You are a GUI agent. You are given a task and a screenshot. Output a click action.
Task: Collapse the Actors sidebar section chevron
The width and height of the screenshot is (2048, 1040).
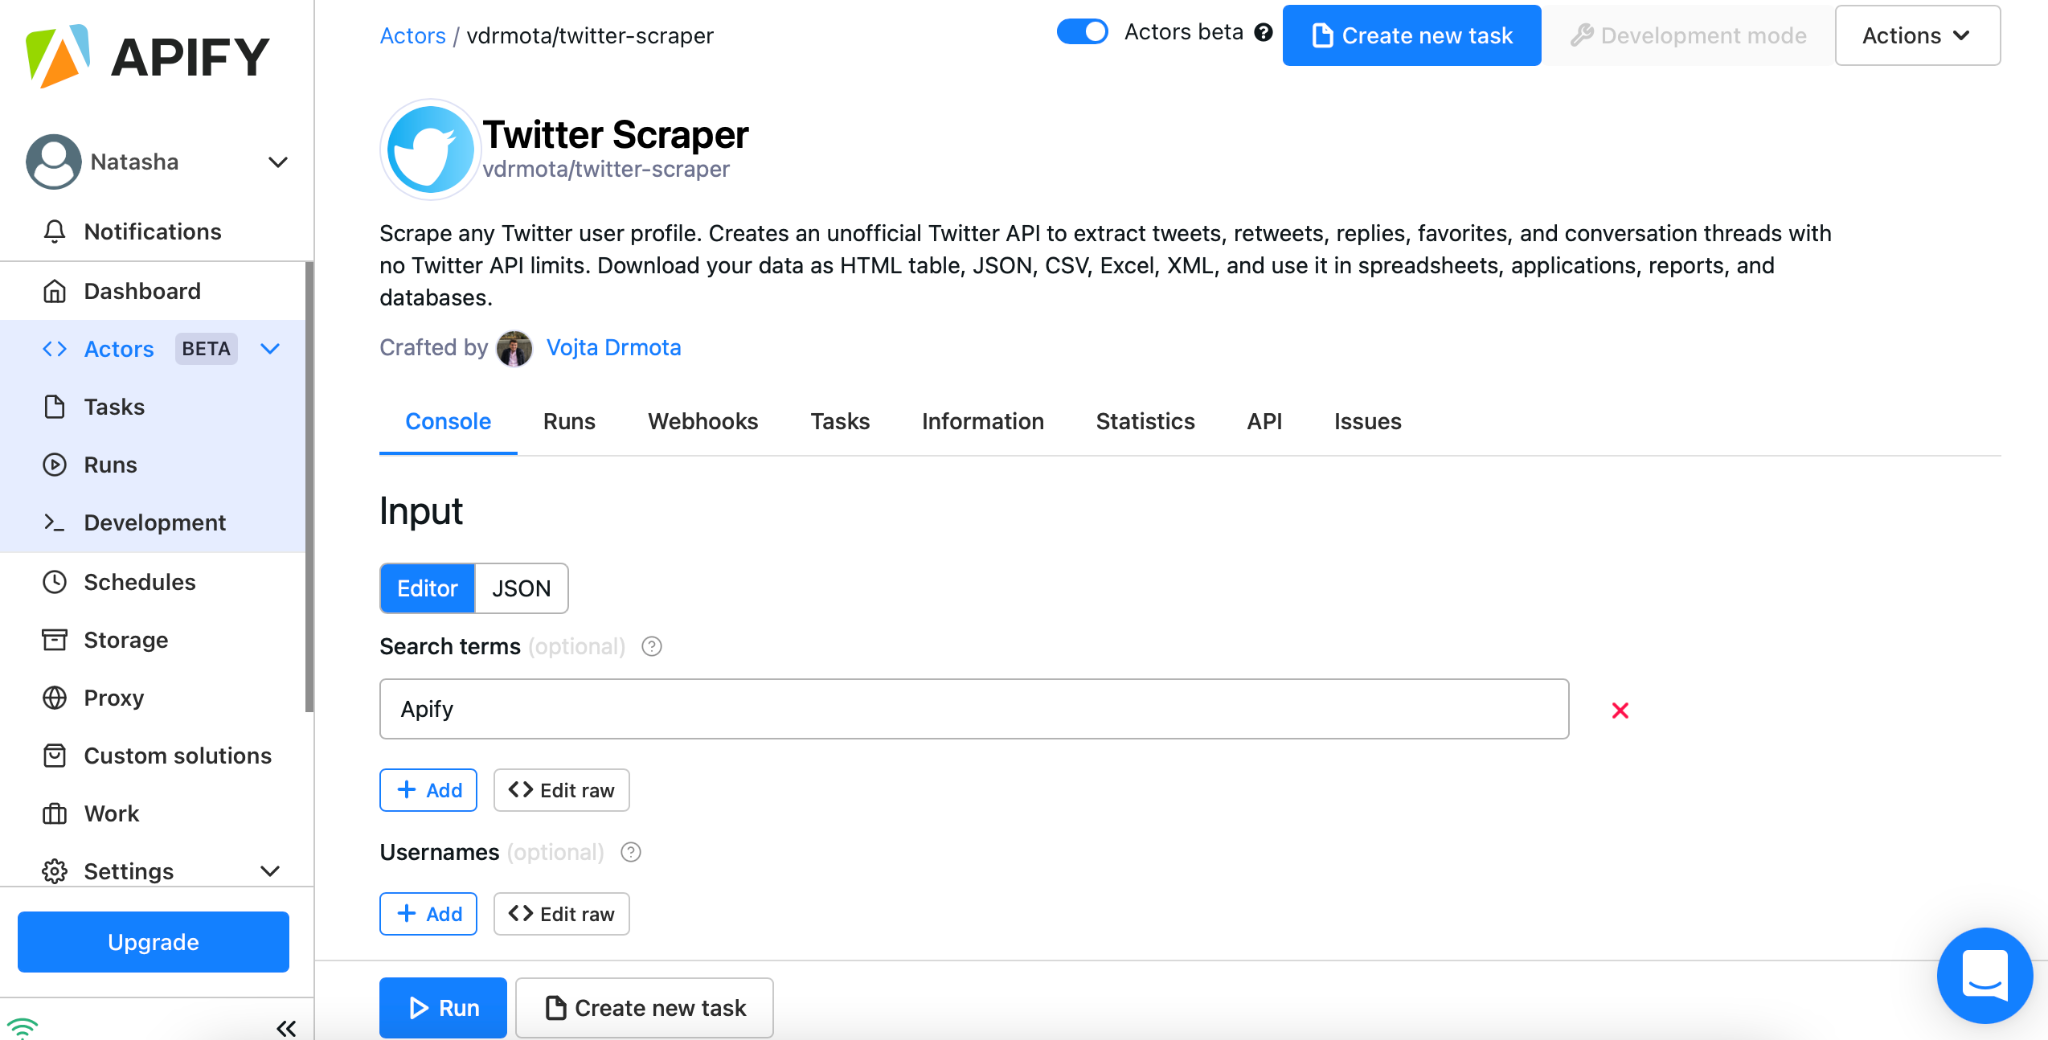270,349
